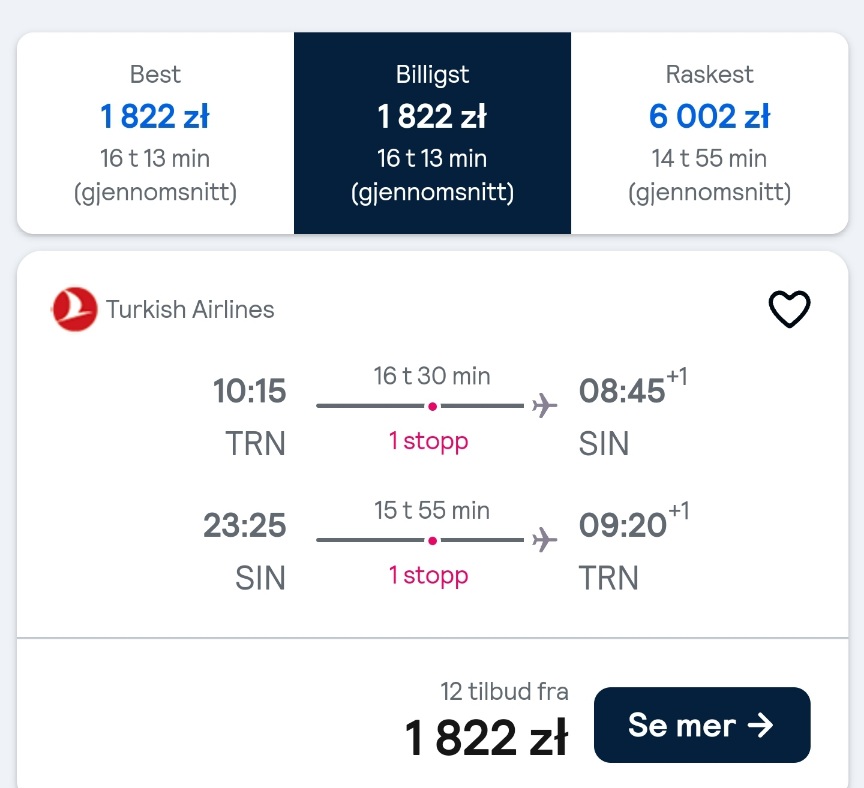Viewport: 864px width, 788px height.
Task: Select the Raskest sorting tab
Action: 710,133
